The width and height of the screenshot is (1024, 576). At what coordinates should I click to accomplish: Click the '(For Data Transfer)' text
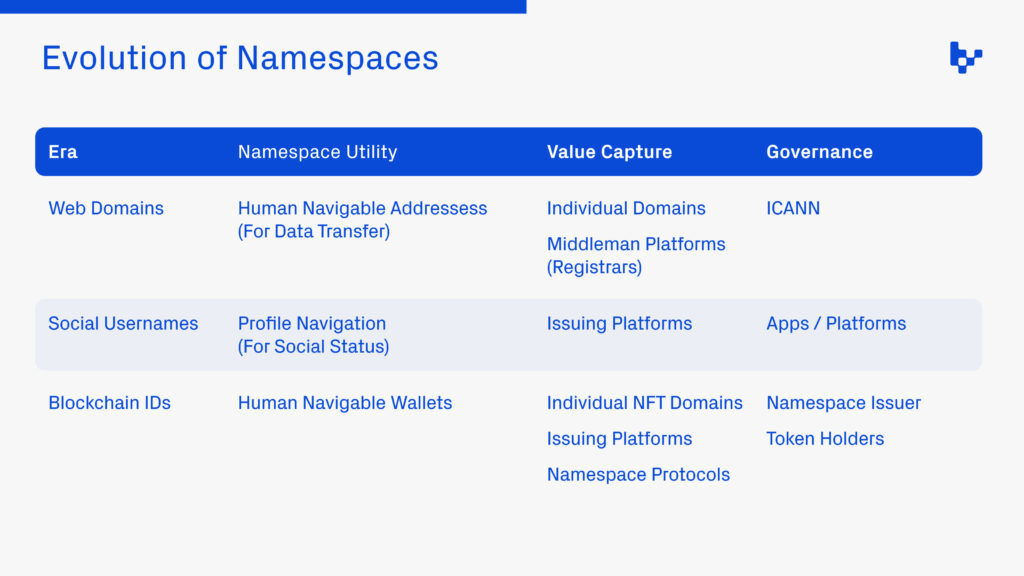coord(314,231)
